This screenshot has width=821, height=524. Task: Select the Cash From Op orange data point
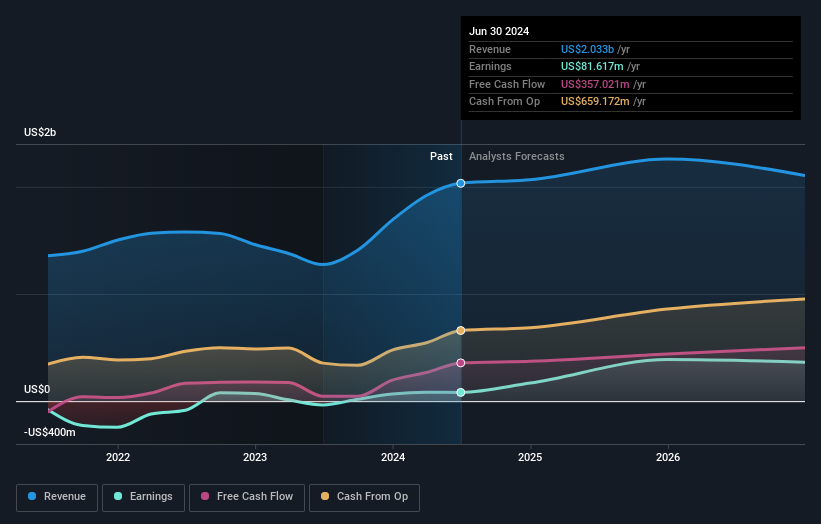pyautogui.click(x=461, y=330)
